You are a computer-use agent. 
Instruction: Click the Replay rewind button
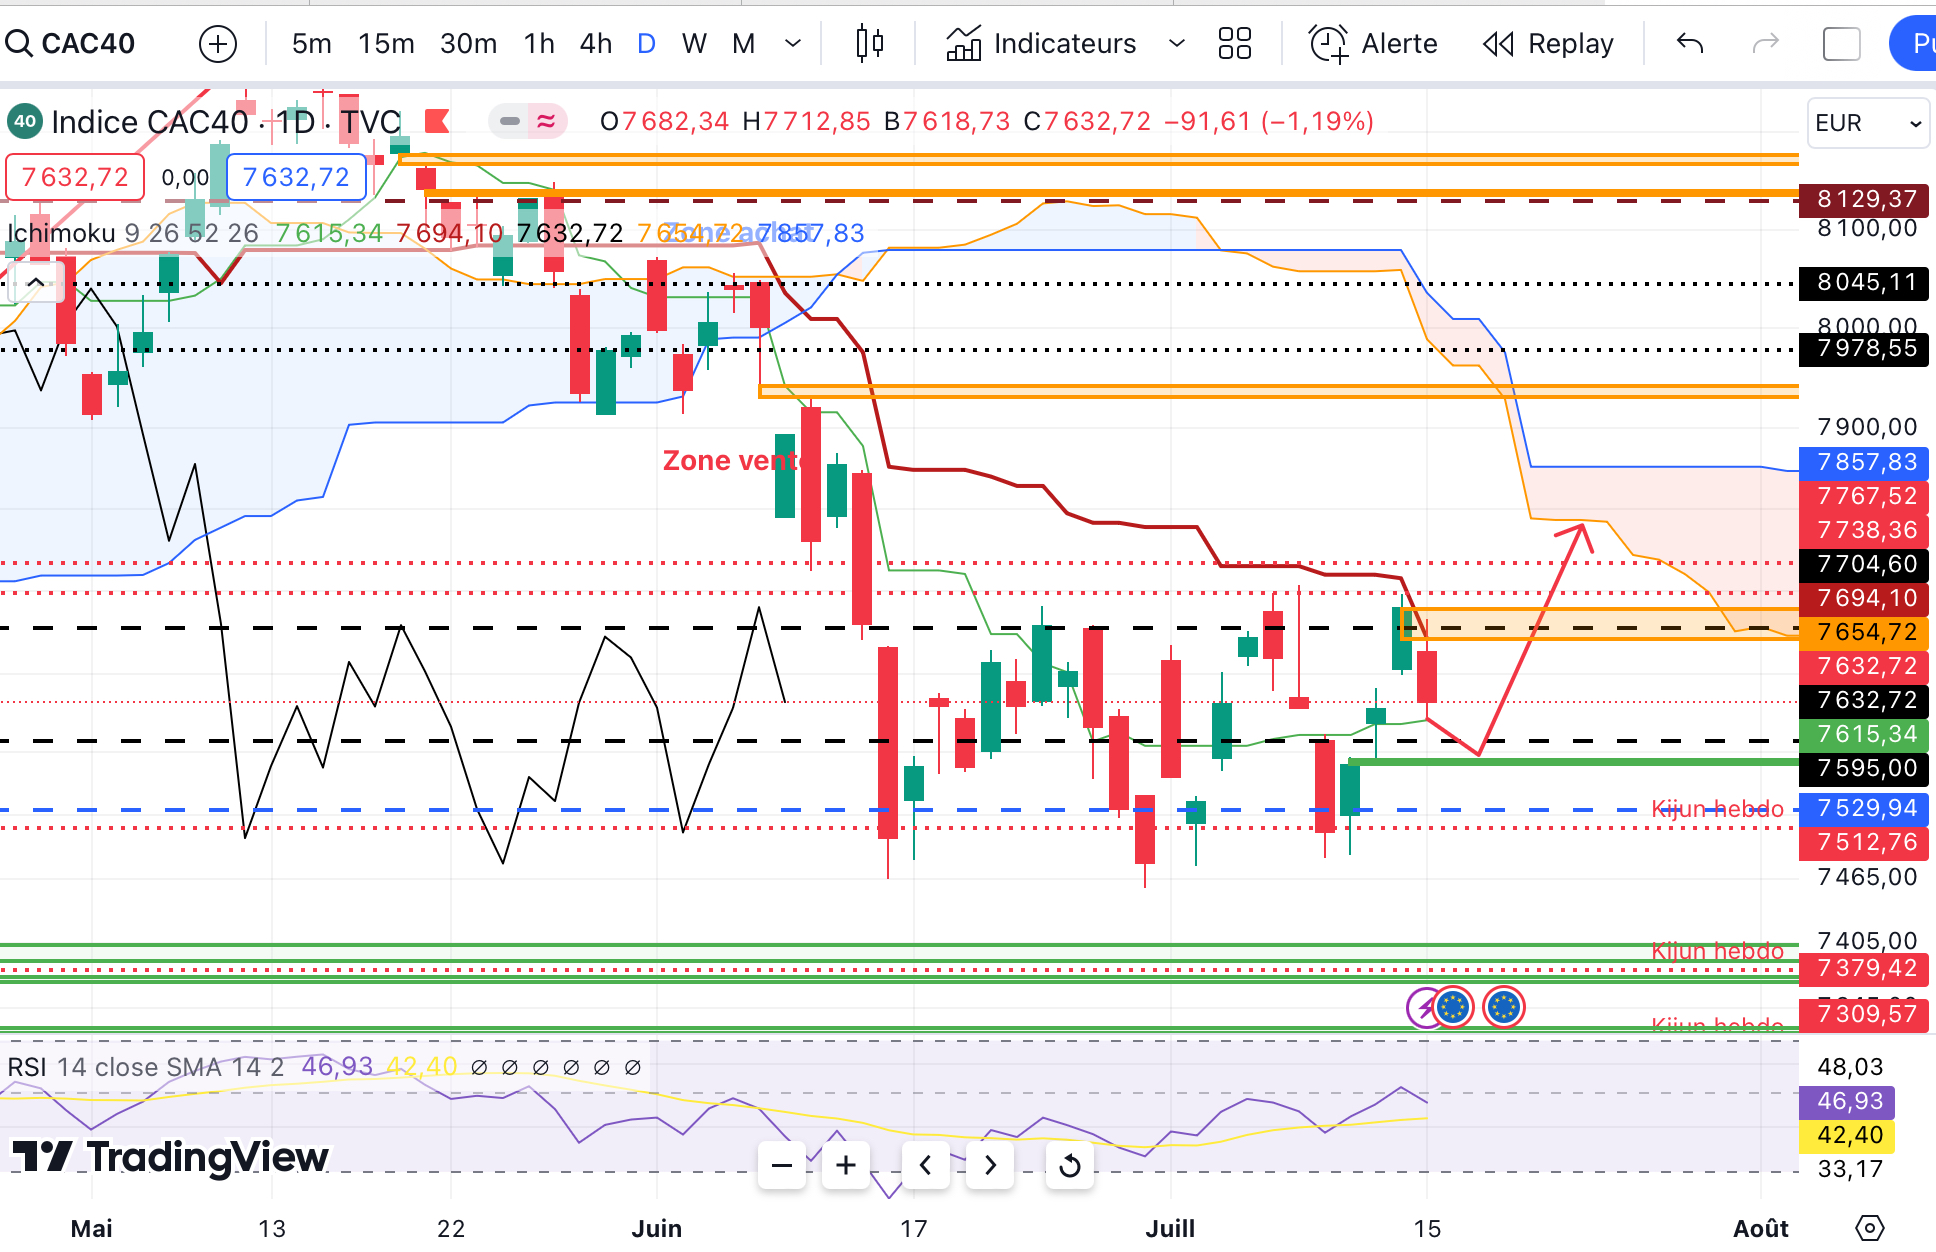coord(1548,43)
